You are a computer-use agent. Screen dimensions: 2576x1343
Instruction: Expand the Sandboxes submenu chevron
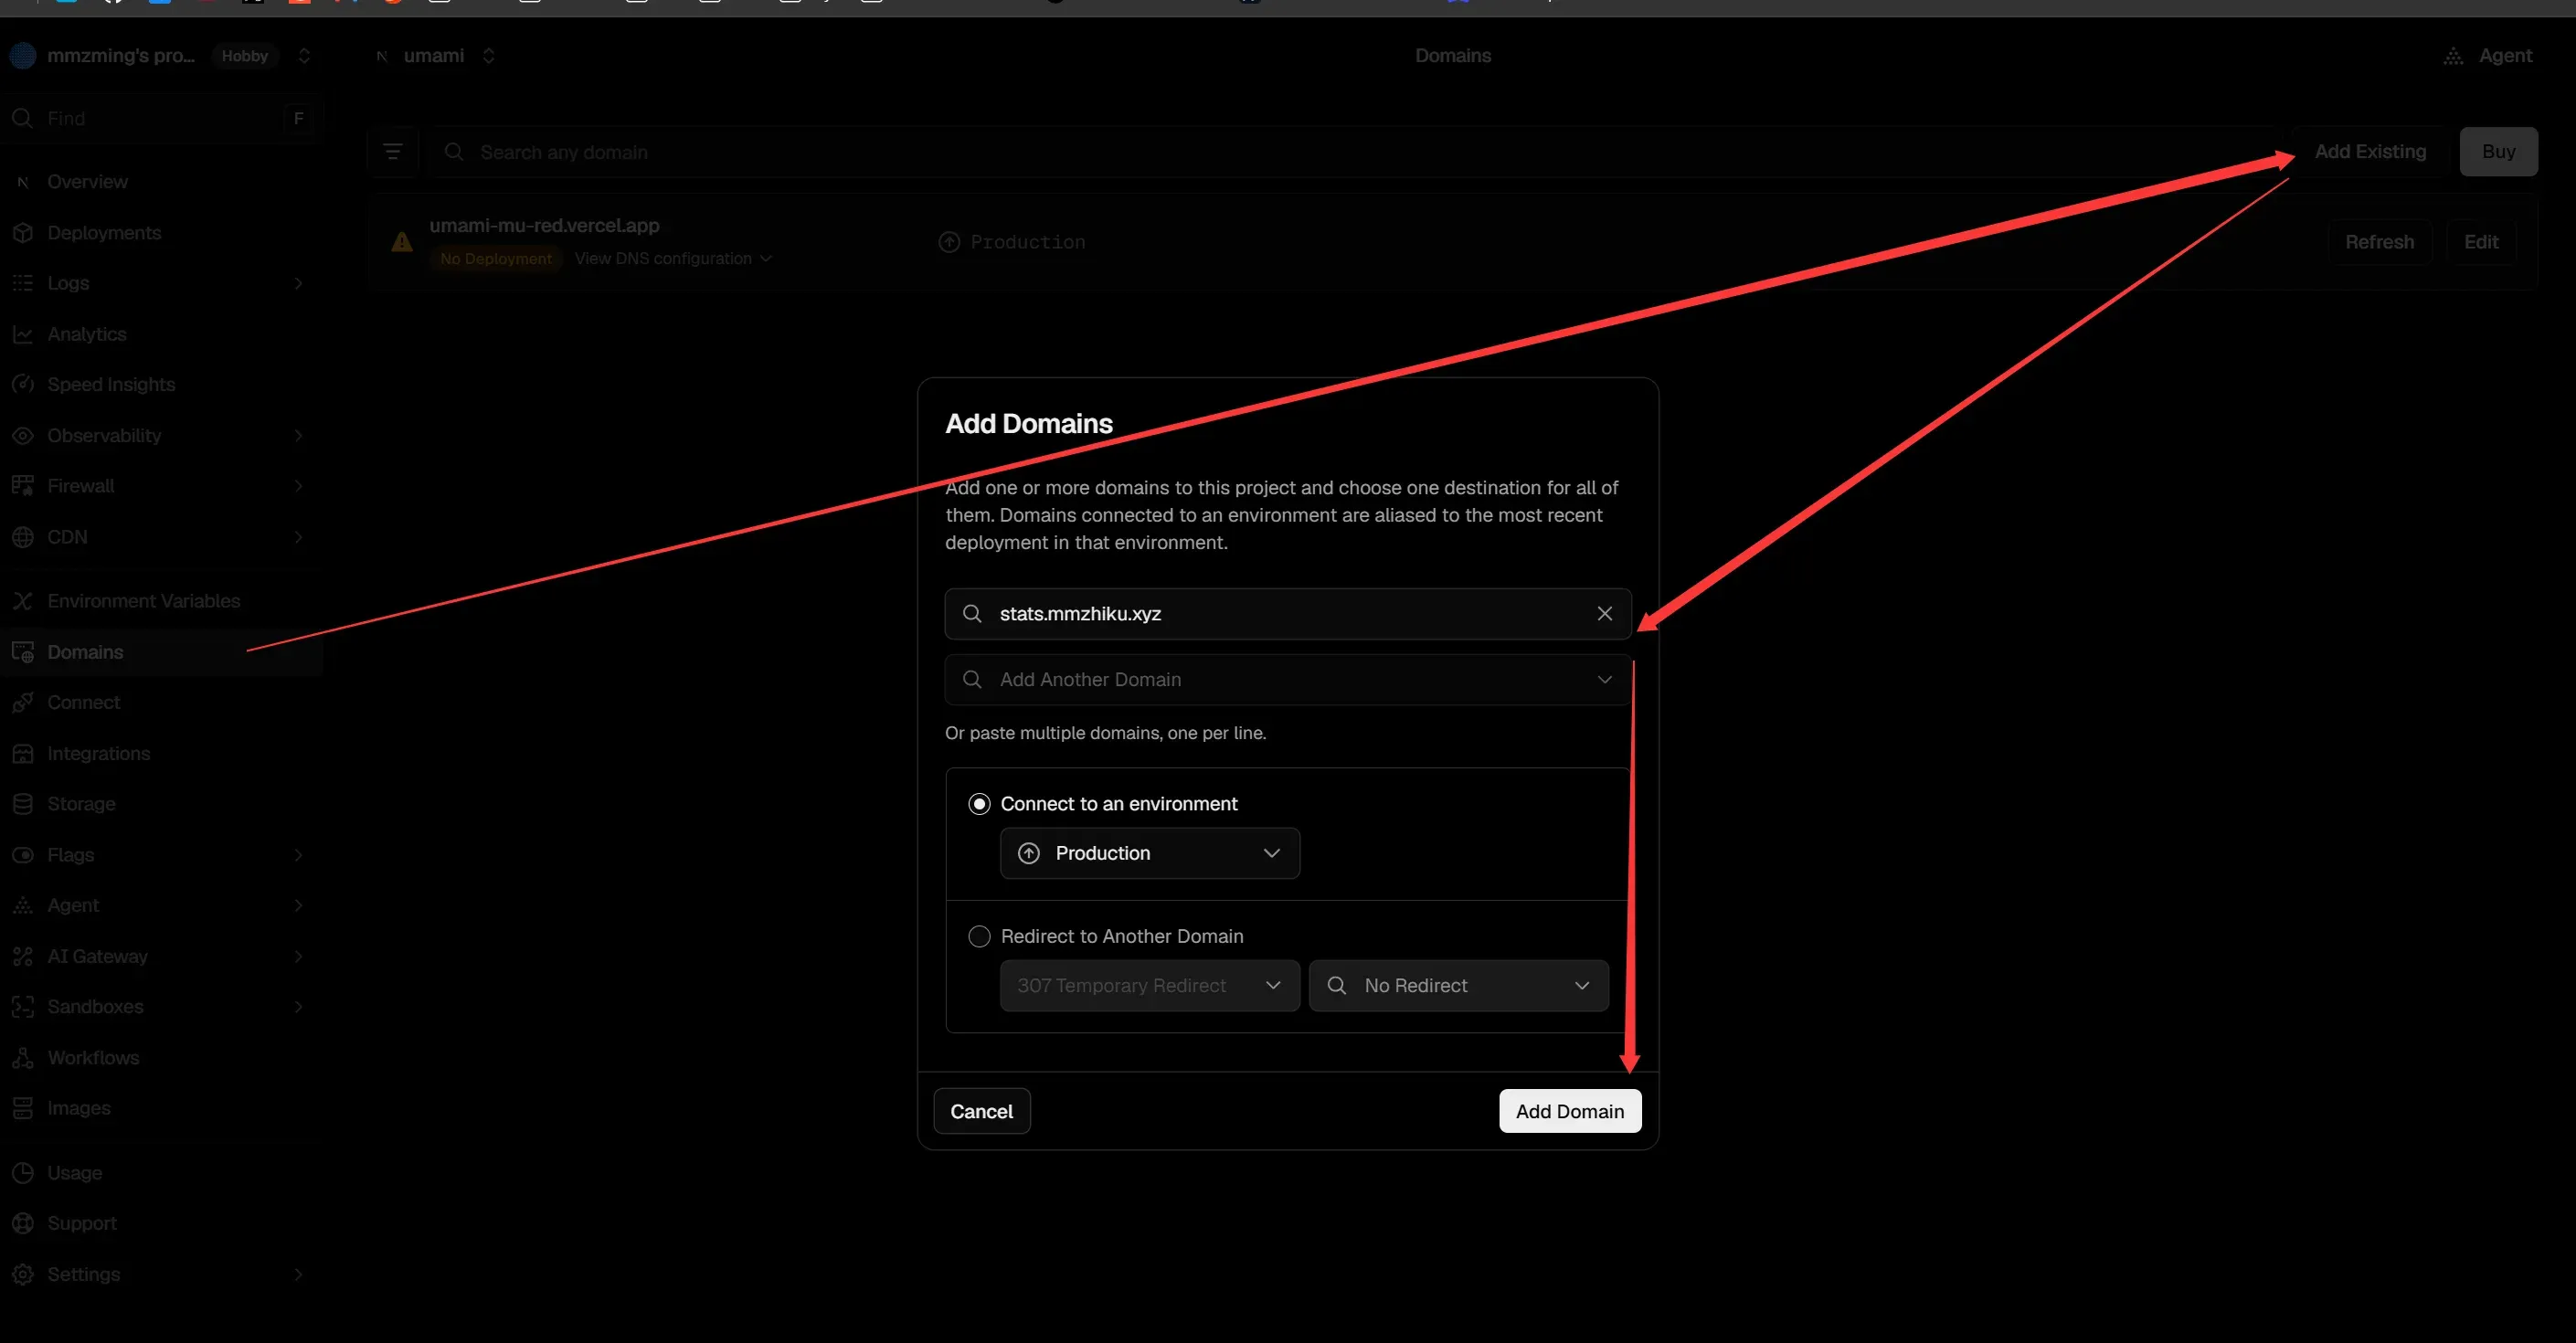point(298,1007)
